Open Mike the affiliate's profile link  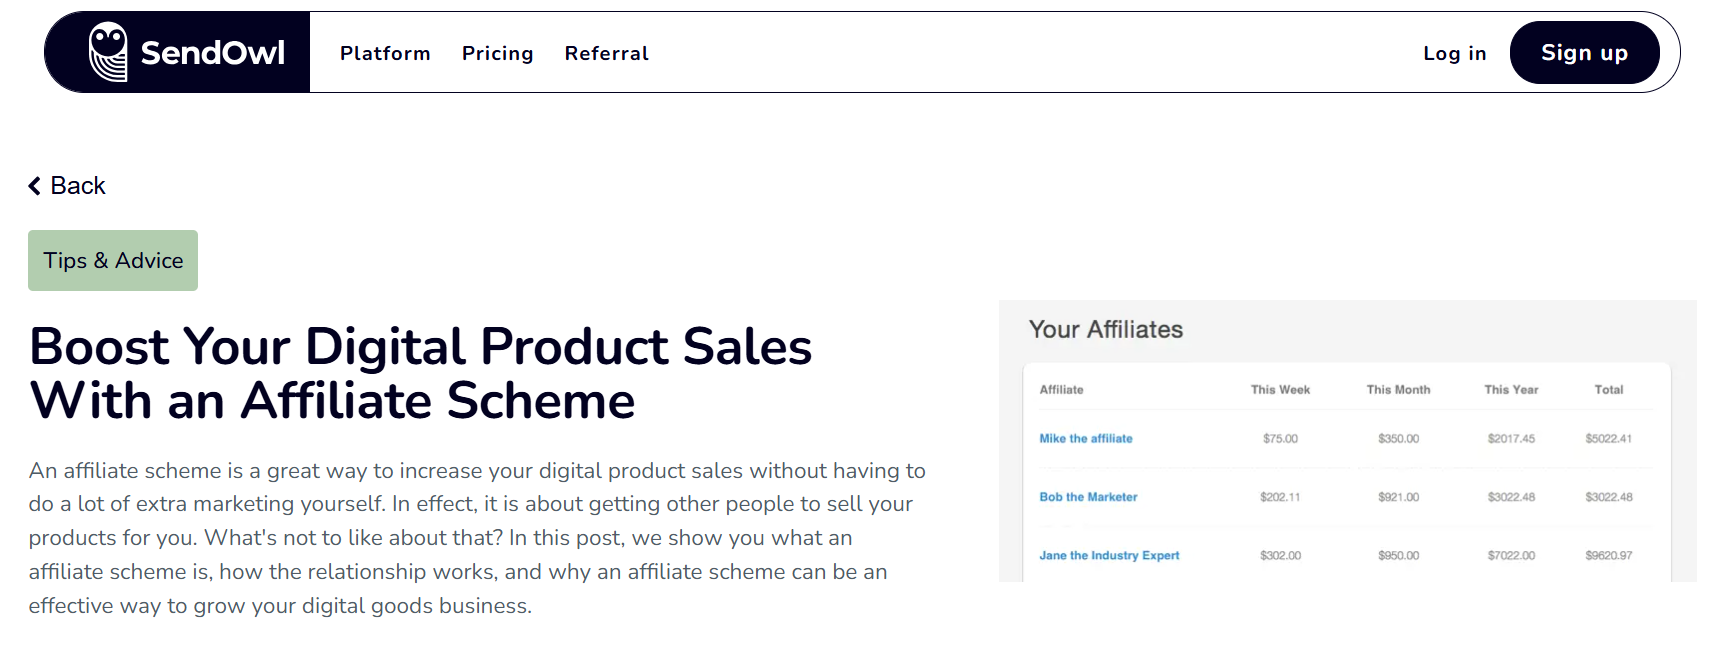(1085, 438)
